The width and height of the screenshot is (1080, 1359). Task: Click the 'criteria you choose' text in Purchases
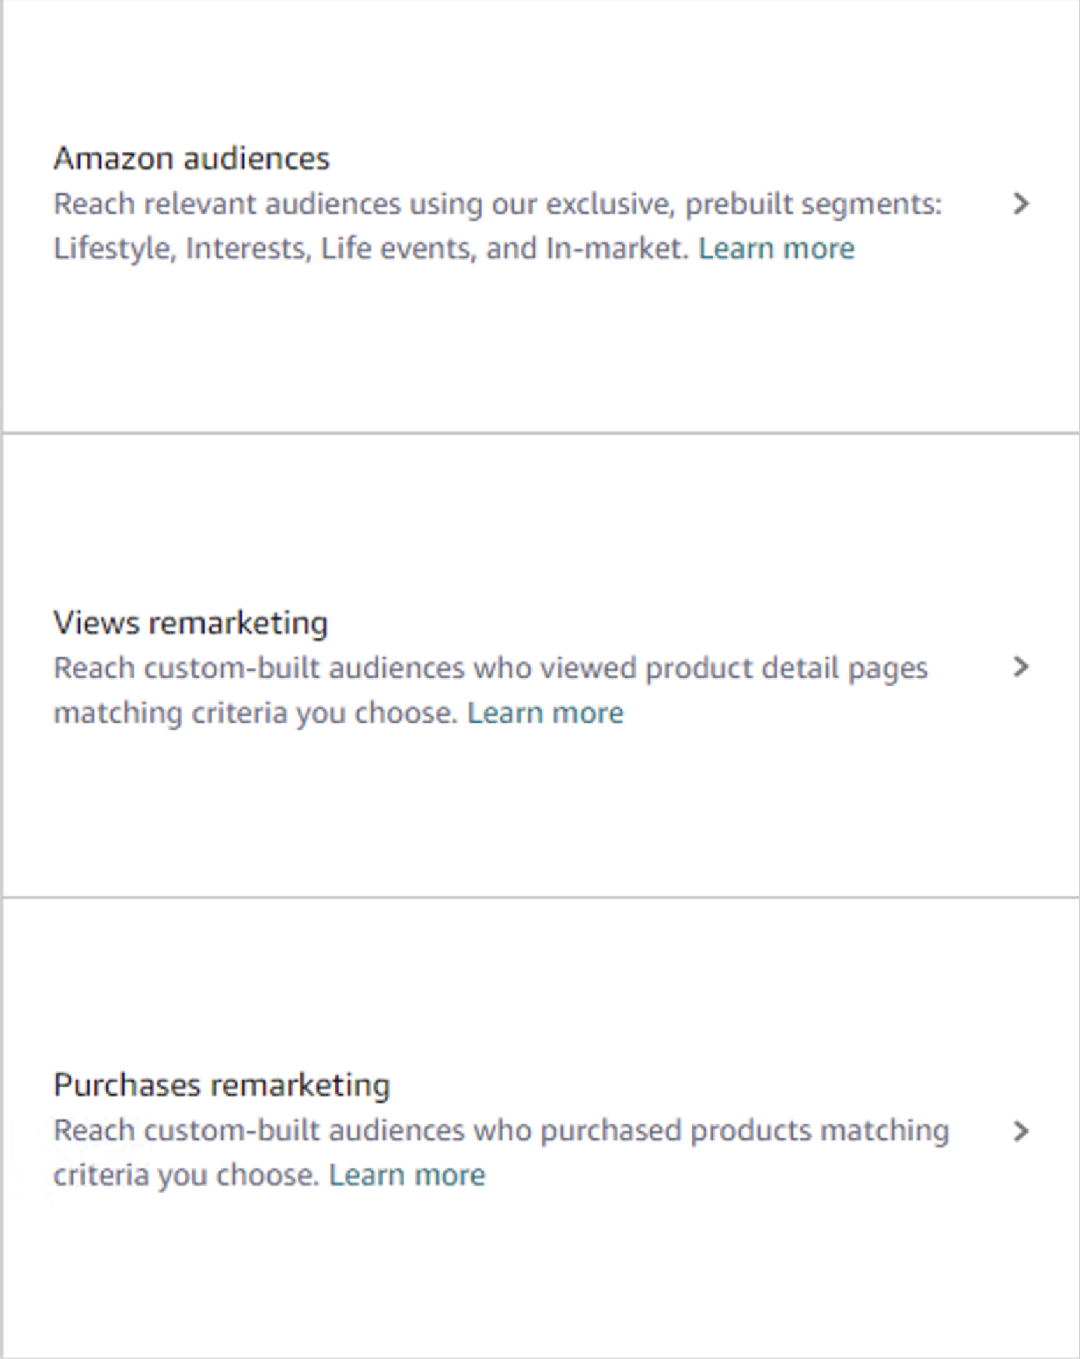[185, 1175]
